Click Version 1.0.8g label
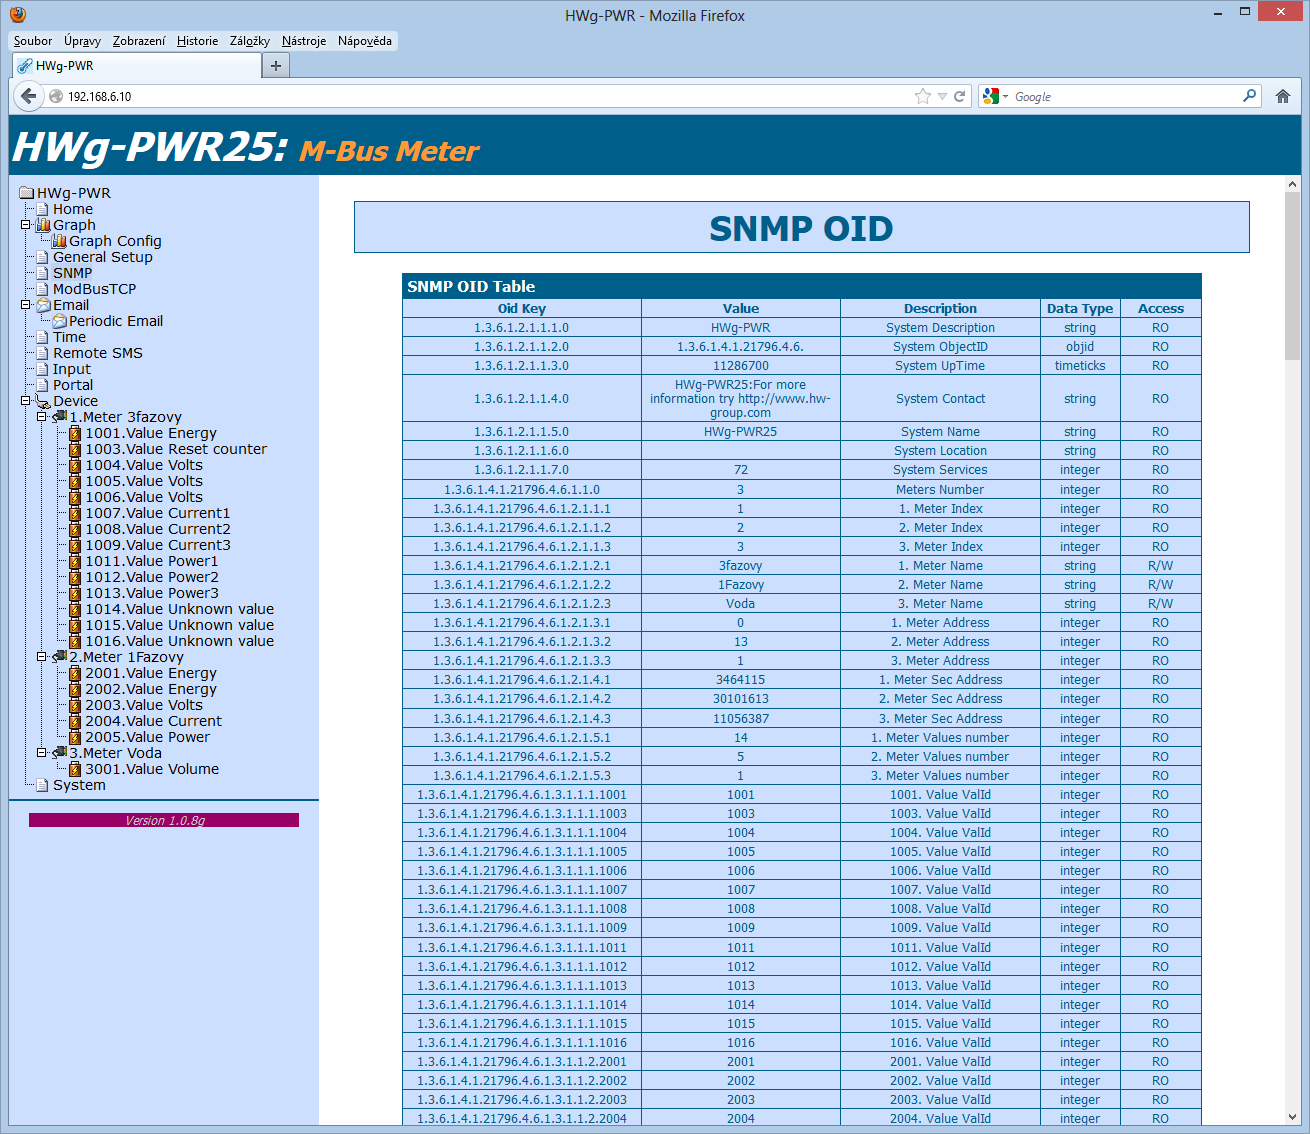This screenshot has height=1134, width=1310. coord(164,820)
